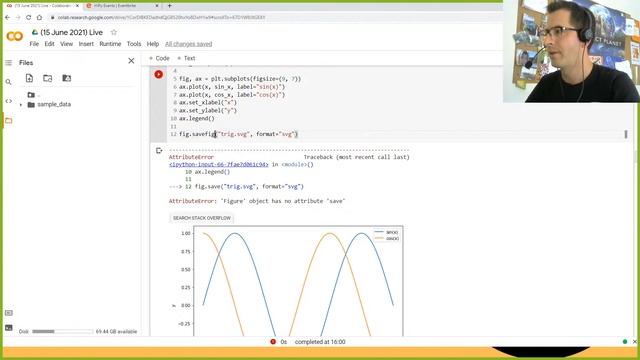The width and height of the screenshot is (640, 360).
Task: Select the Files folder sidebar icon
Action: point(9,120)
